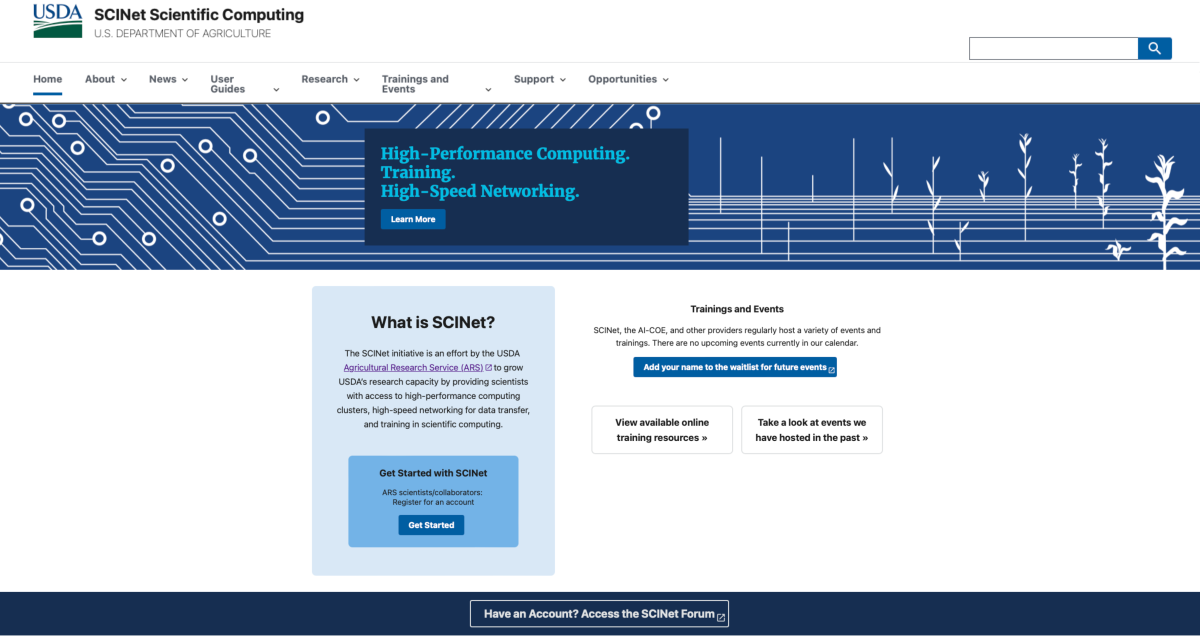Screen dimensions: 1200x636
Task: Open the Opportunities dropdown
Action: point(628,79)
